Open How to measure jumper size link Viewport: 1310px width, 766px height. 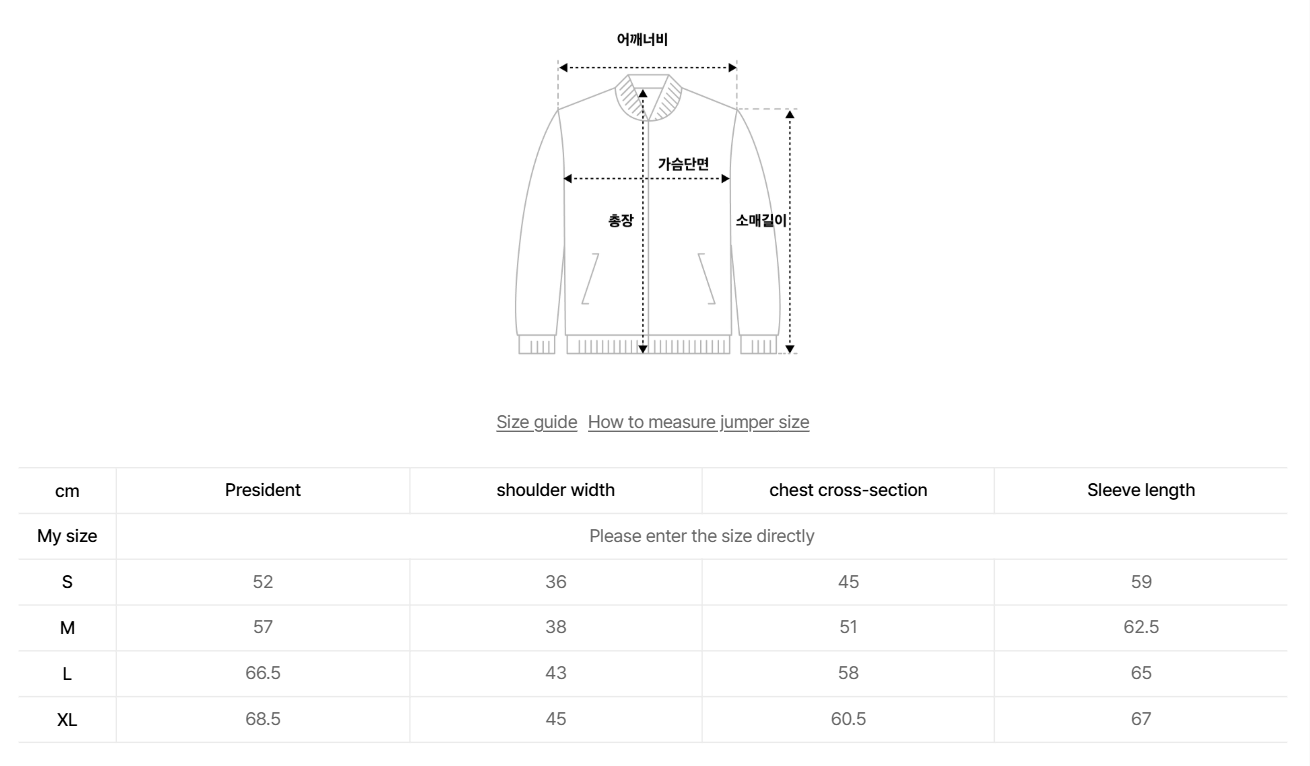tap(698, 422)
